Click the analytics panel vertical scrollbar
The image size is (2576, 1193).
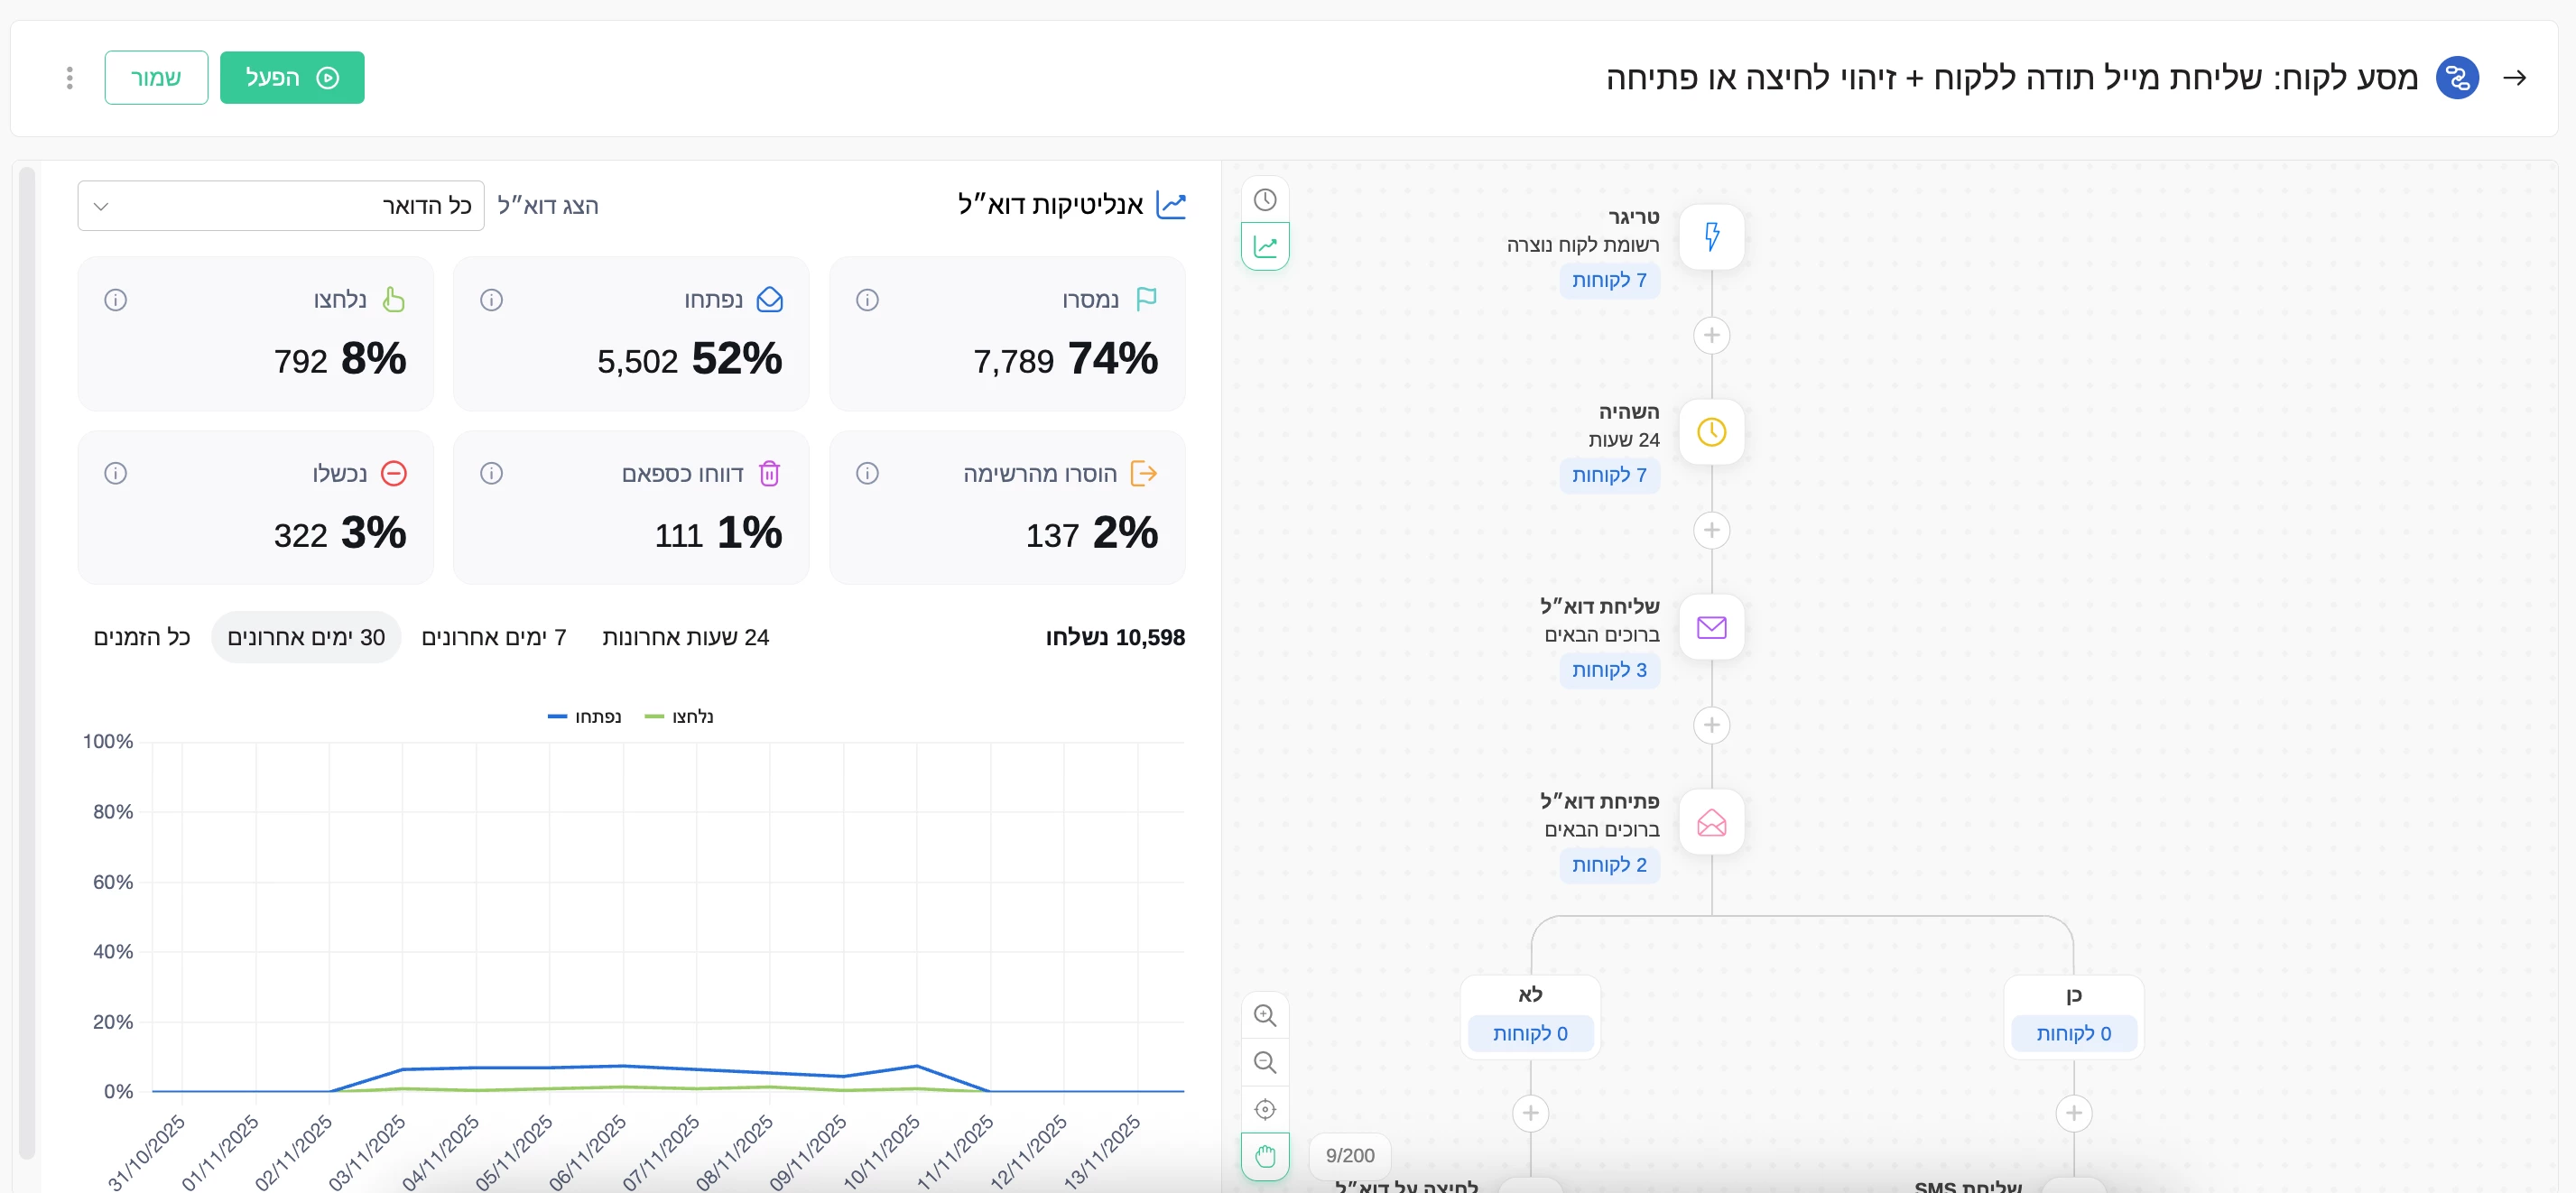(x=27, y=660)
